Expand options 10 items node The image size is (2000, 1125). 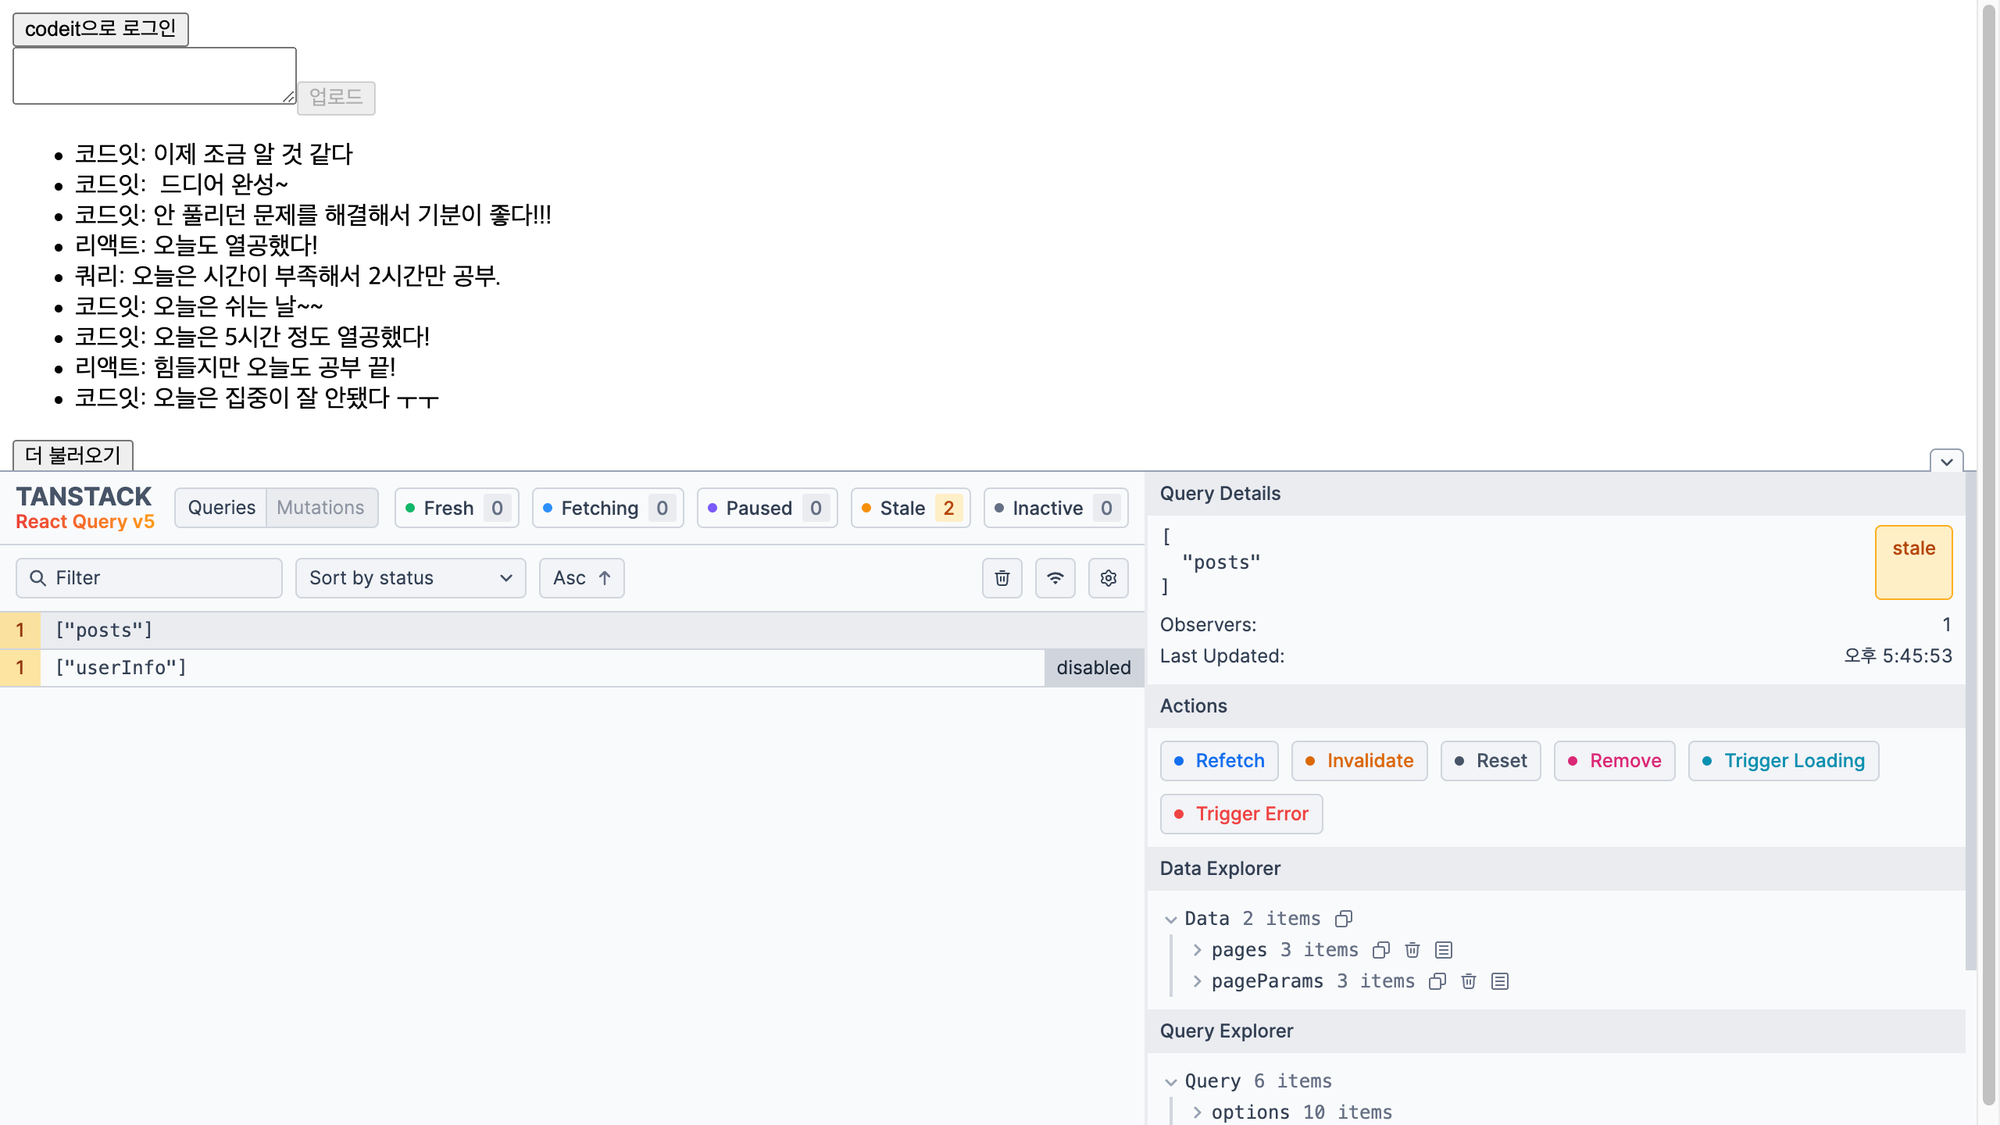tap(1197, 1112)
